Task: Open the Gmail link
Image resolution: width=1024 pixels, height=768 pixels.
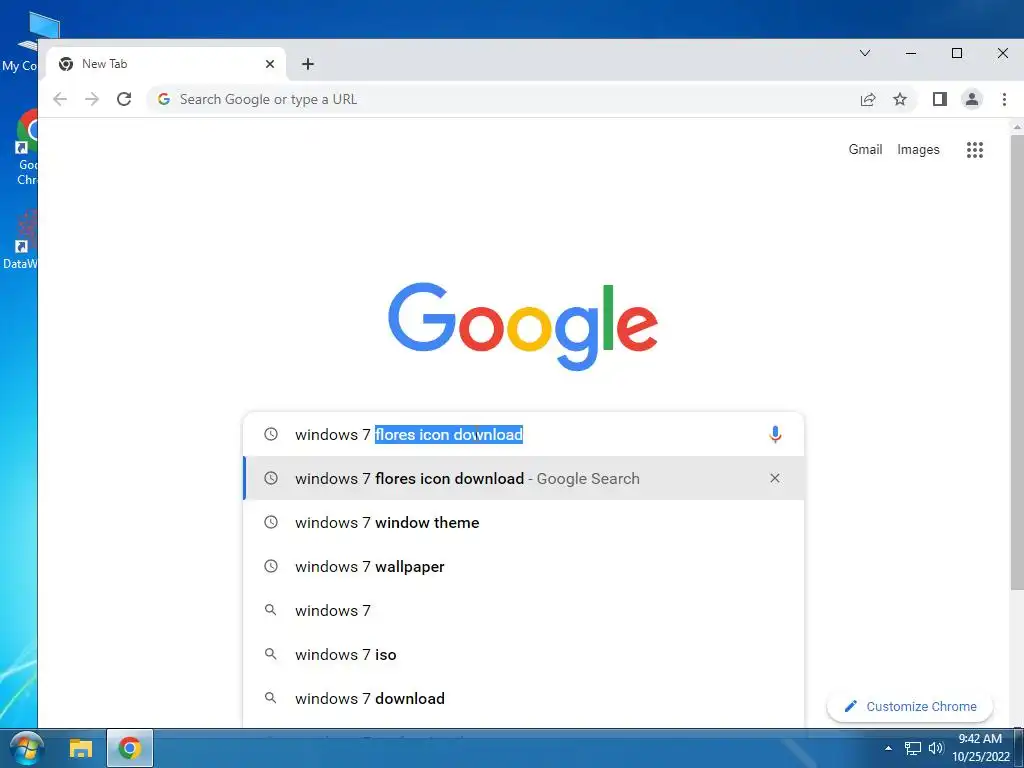Action: pos(865,150)
